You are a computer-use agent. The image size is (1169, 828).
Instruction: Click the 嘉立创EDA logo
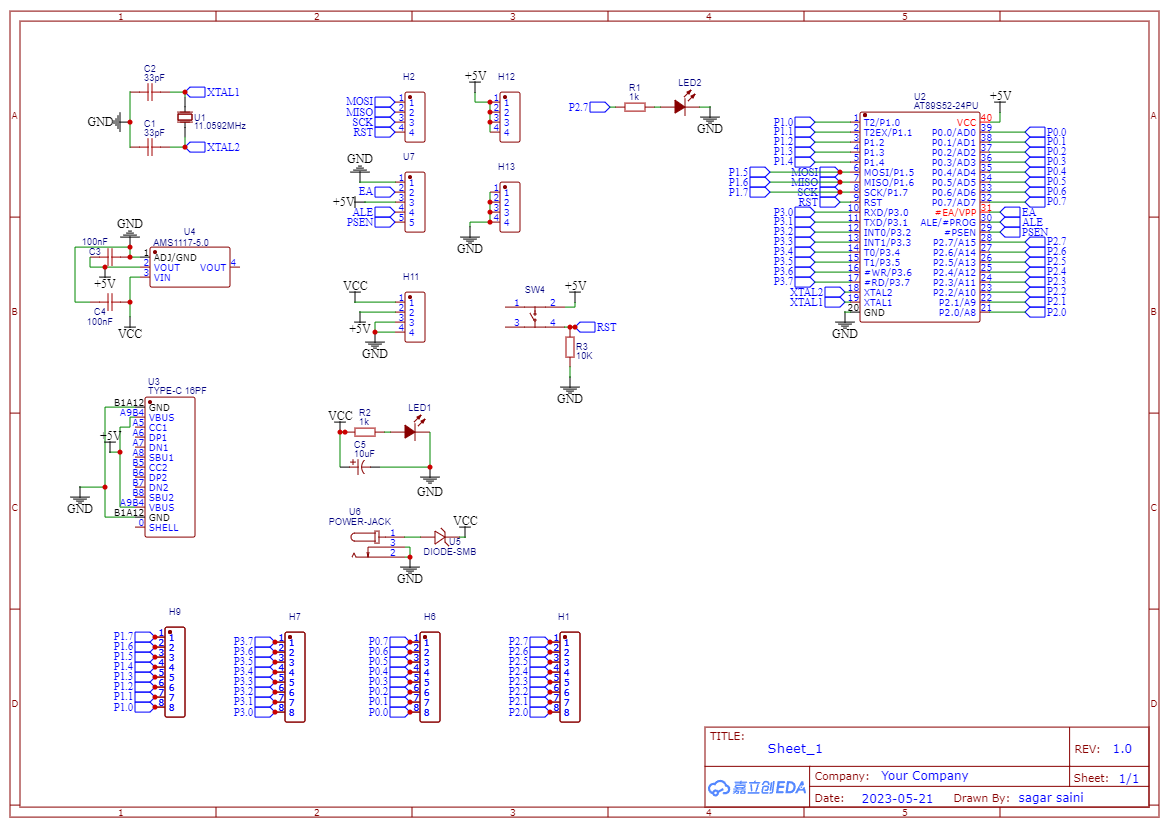(755, 788)
